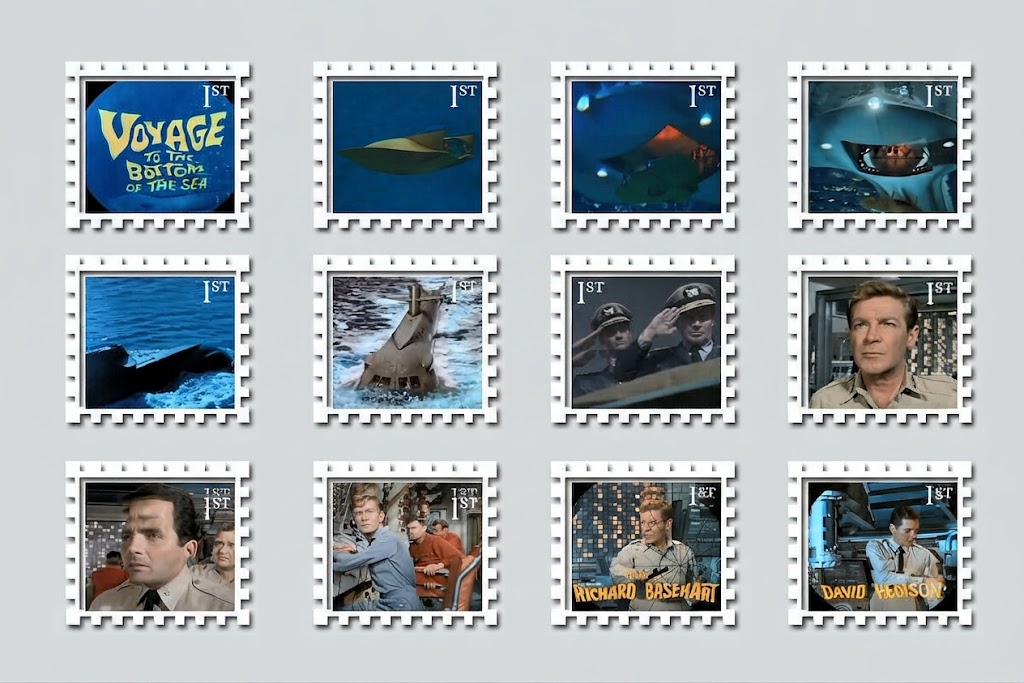Select the Voyage to the Bottom of the Sea title stamp
This screenshot has height=683, width=1024.
[x=158, y=146]
